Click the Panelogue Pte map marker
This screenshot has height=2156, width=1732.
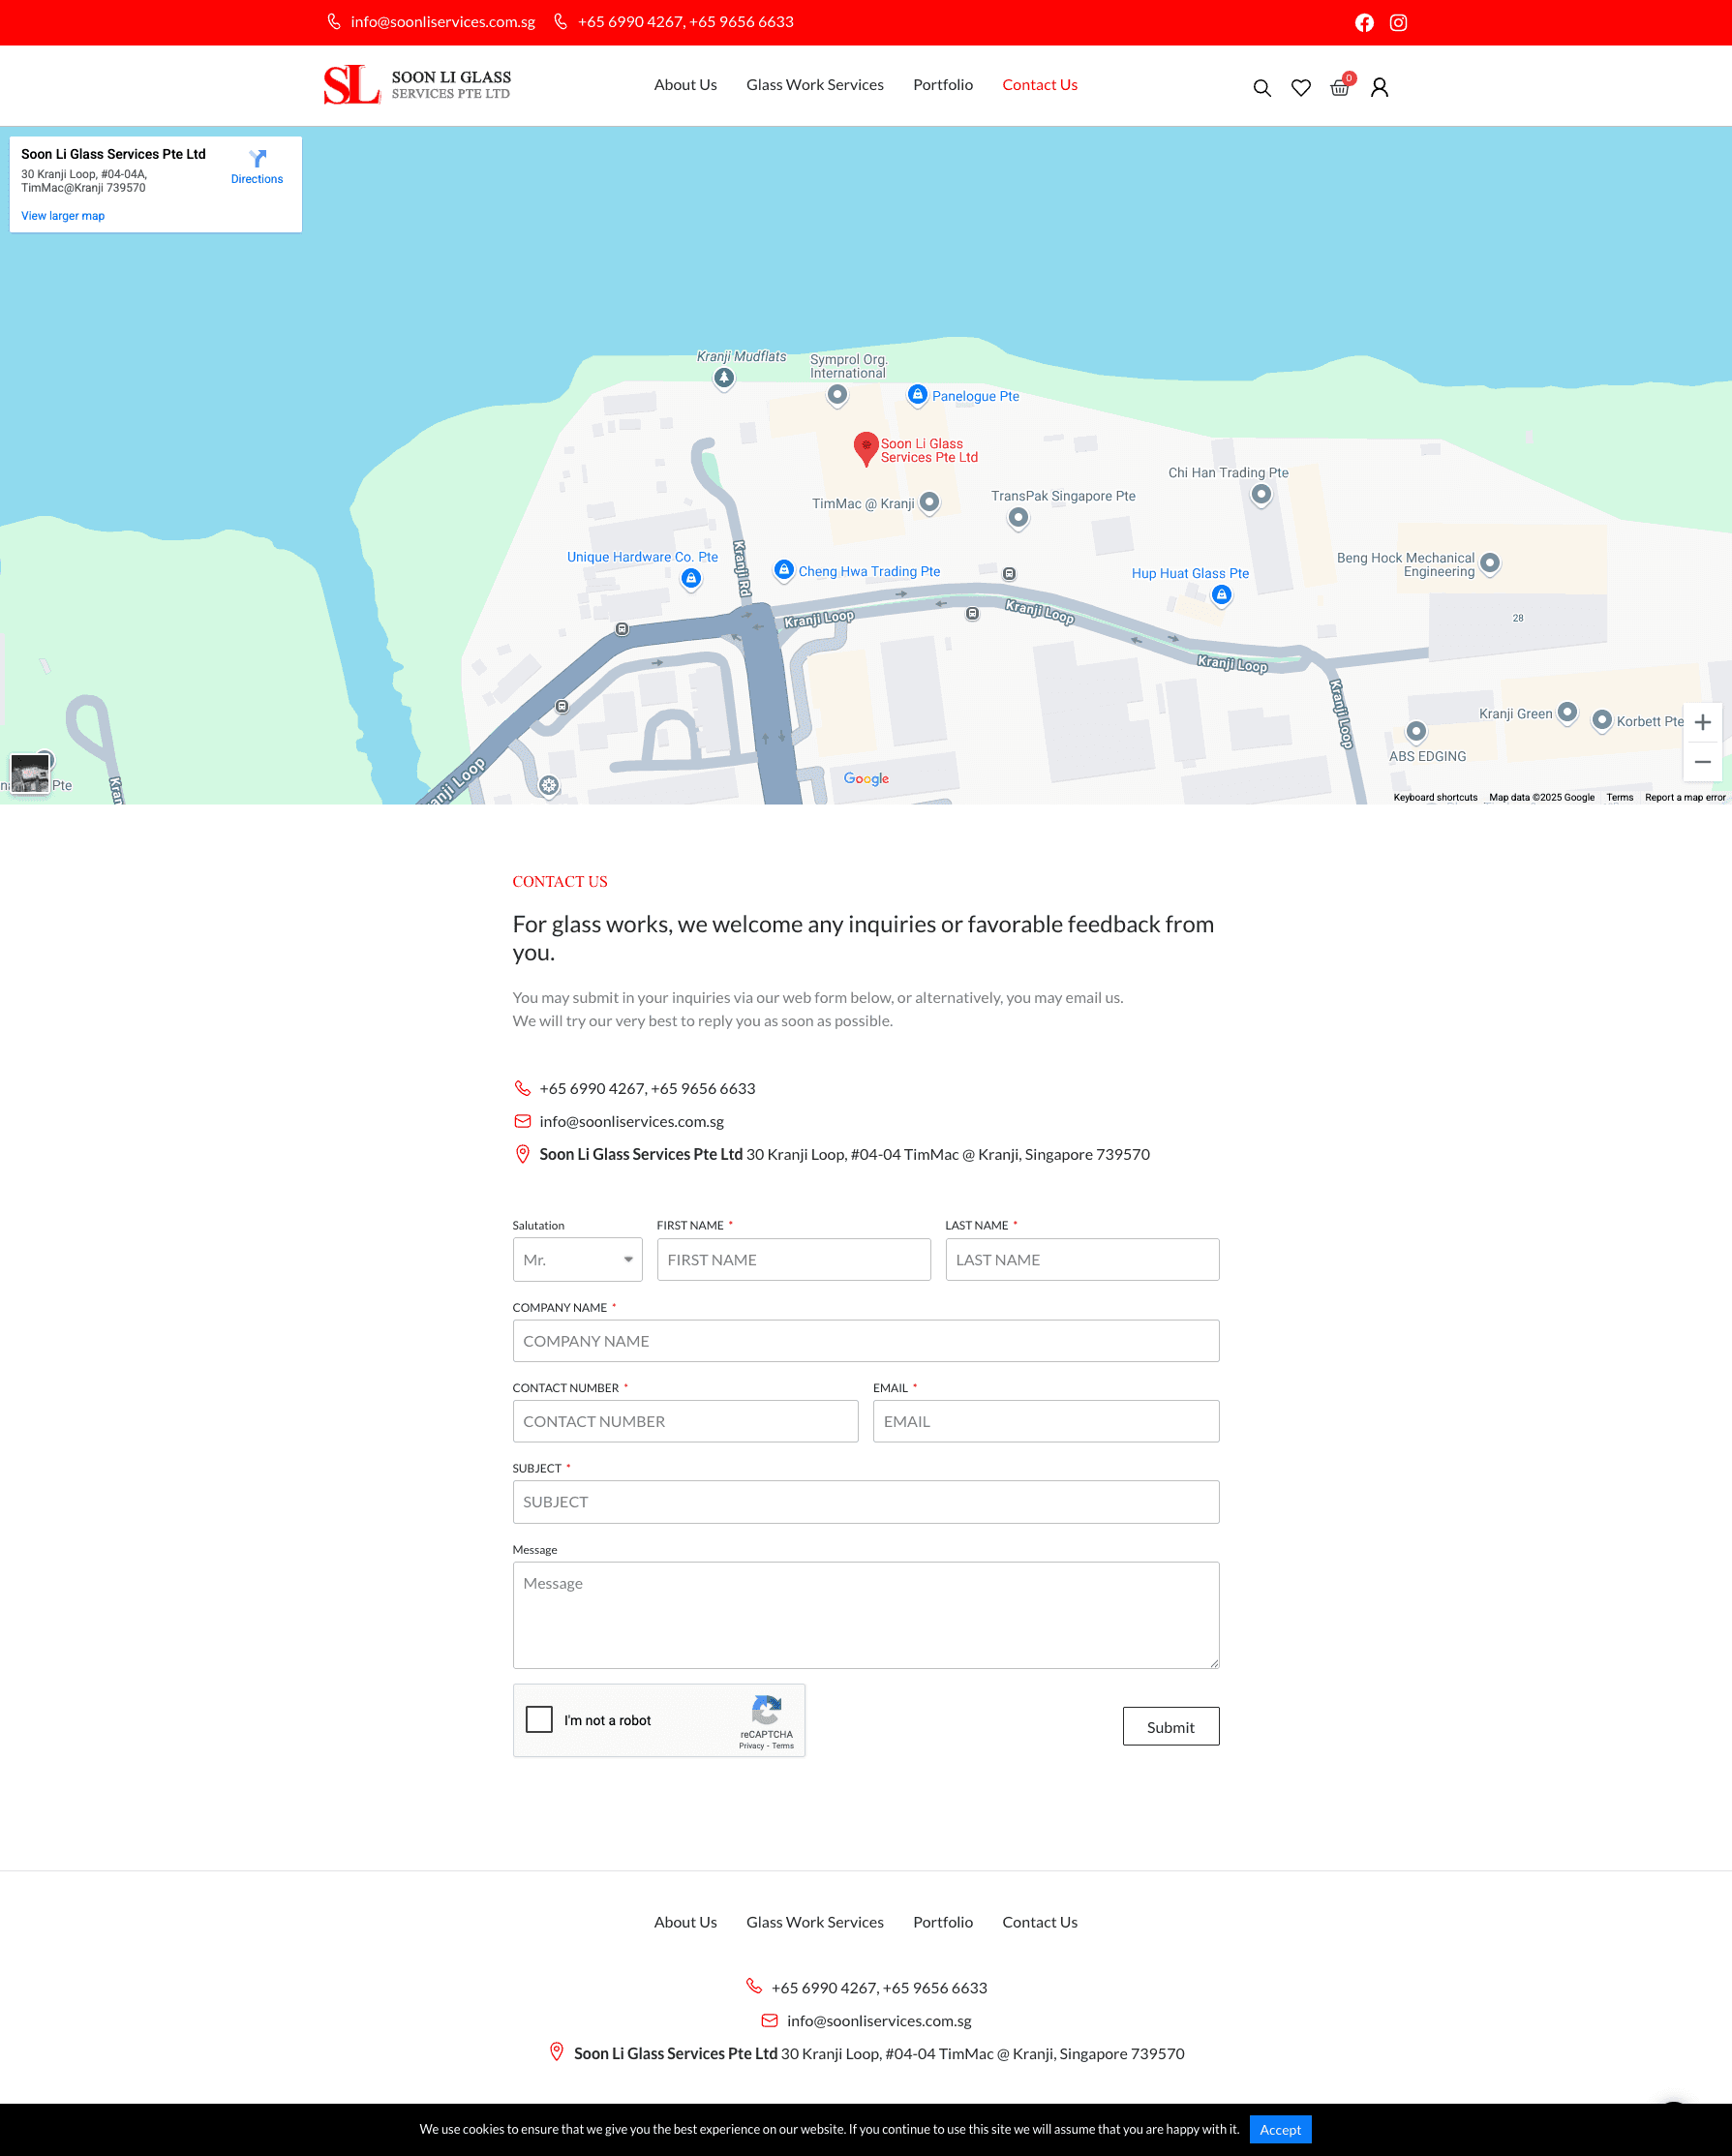[x=917, y=395]
